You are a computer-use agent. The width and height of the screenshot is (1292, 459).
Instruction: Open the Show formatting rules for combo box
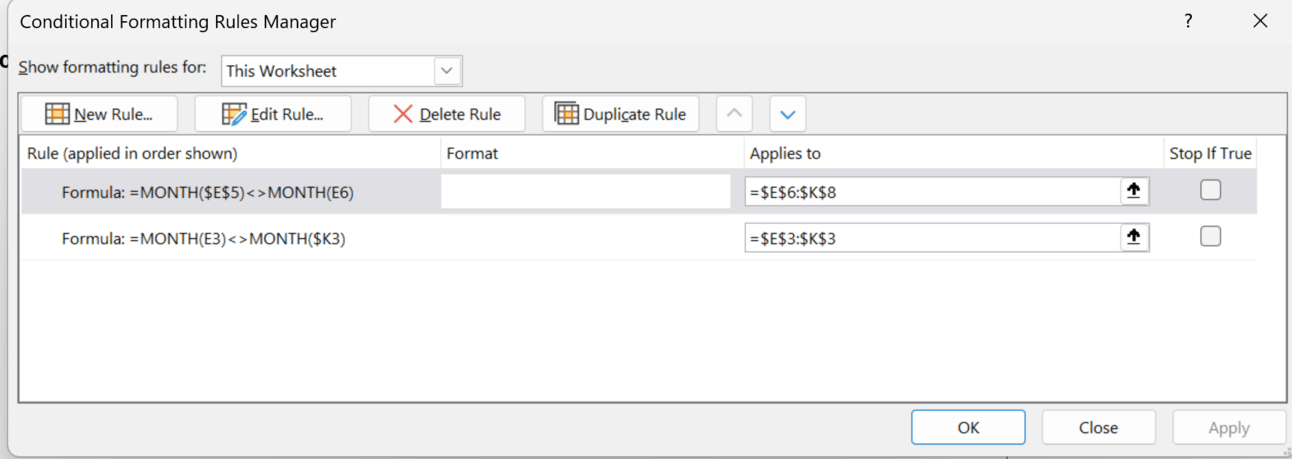point(342,71)
